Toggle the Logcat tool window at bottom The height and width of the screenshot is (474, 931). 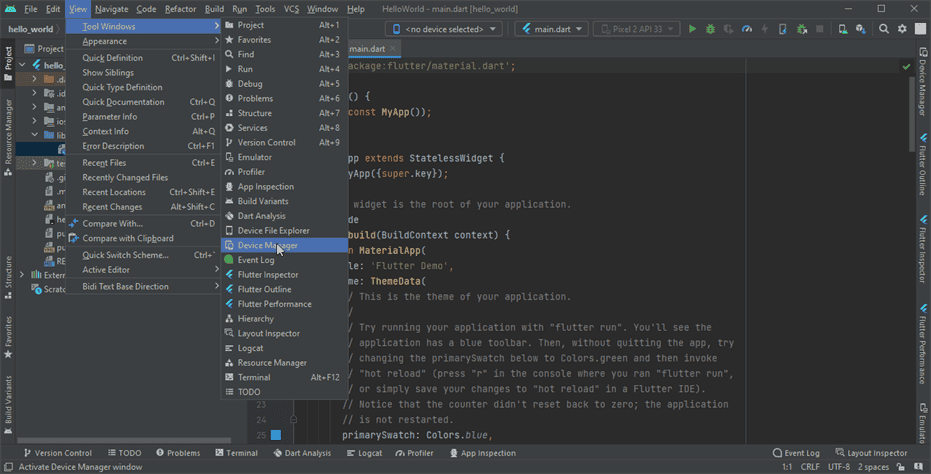pyautogui.click(x=364, y=453)
